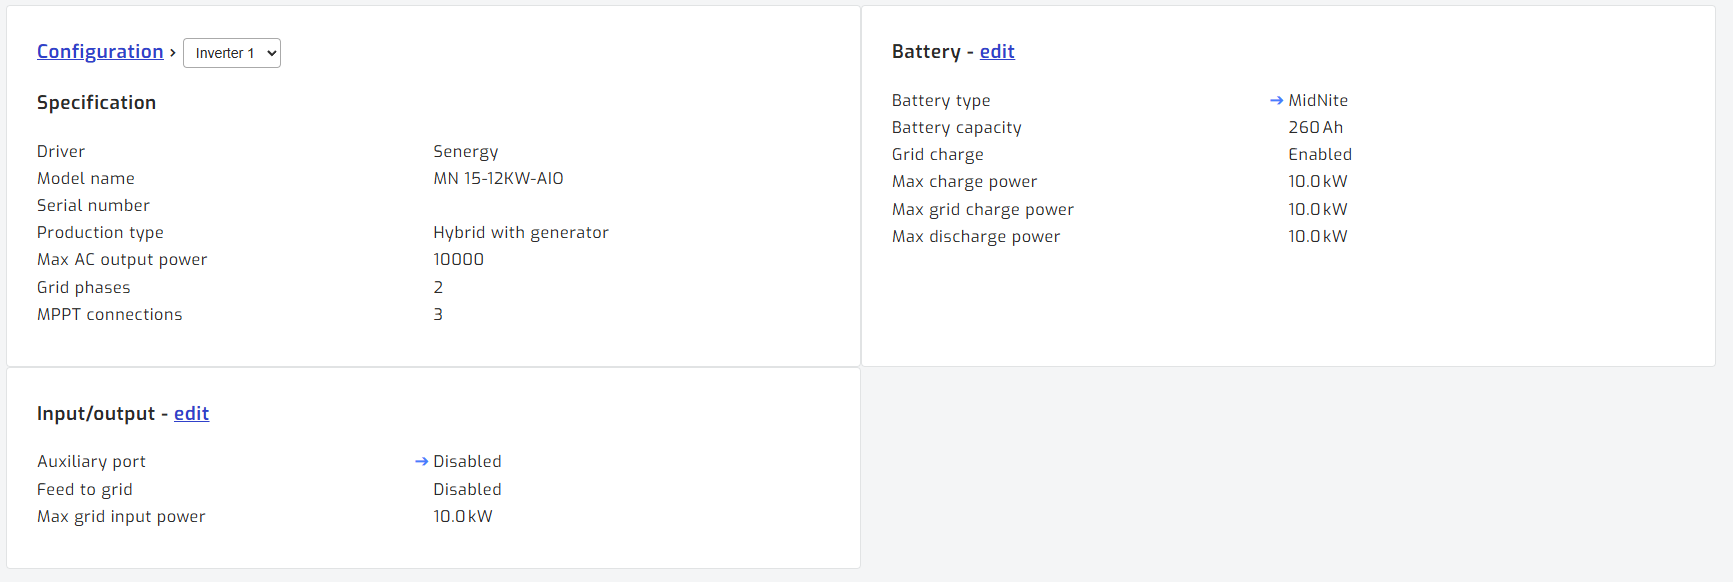Screen dimensions: 1733x582
Task: Click the arrow icon next to Auxiliary port
Action: pyautogui.click(x=420, y=461)
